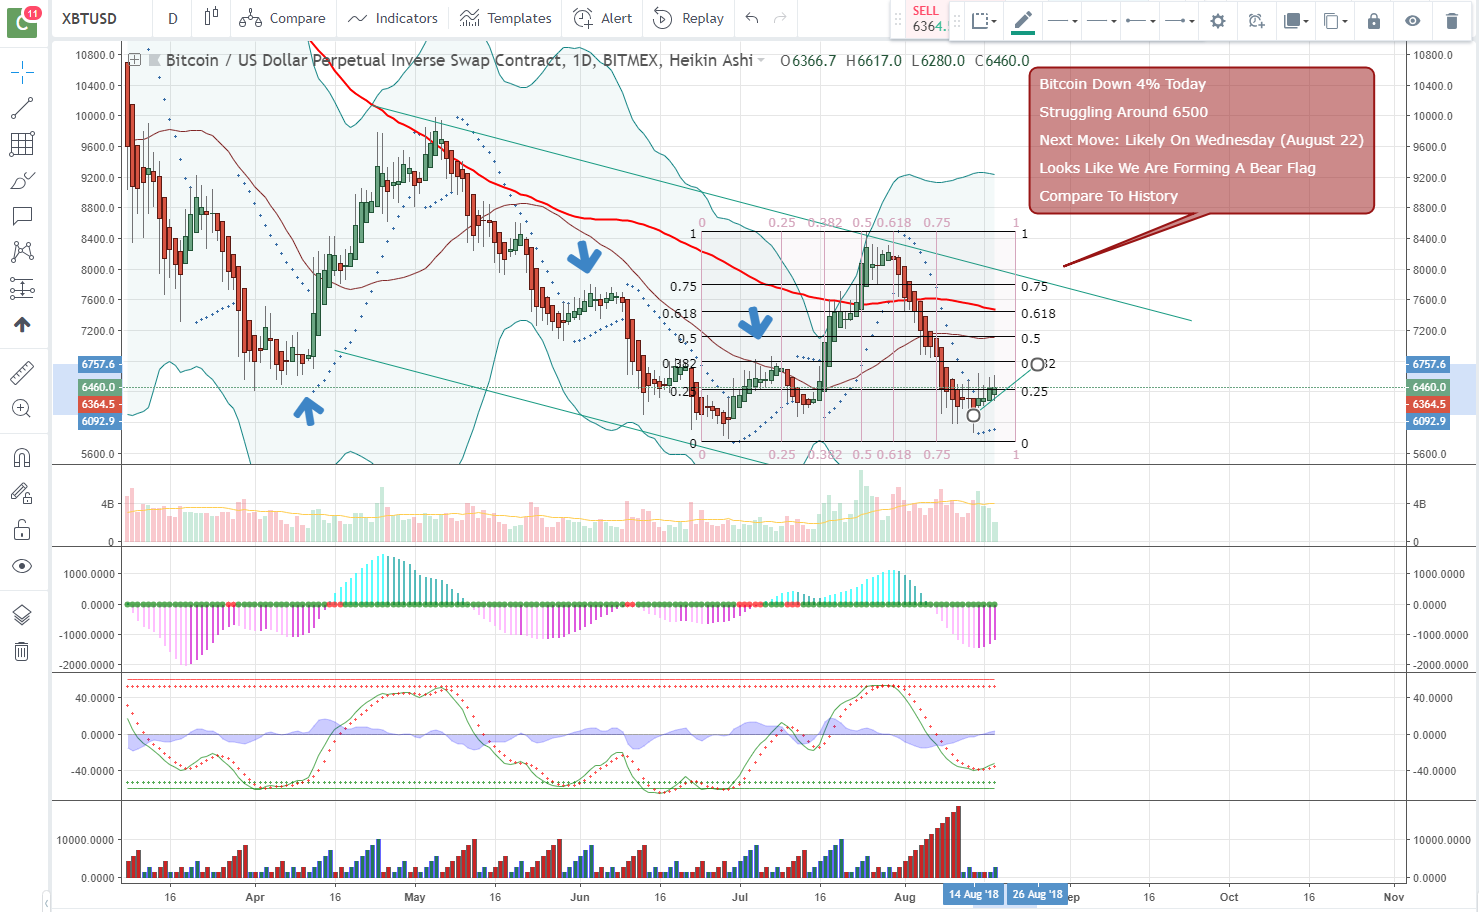Click the redo arrow
Viewport: 1479px width, 912px height.
780,18
